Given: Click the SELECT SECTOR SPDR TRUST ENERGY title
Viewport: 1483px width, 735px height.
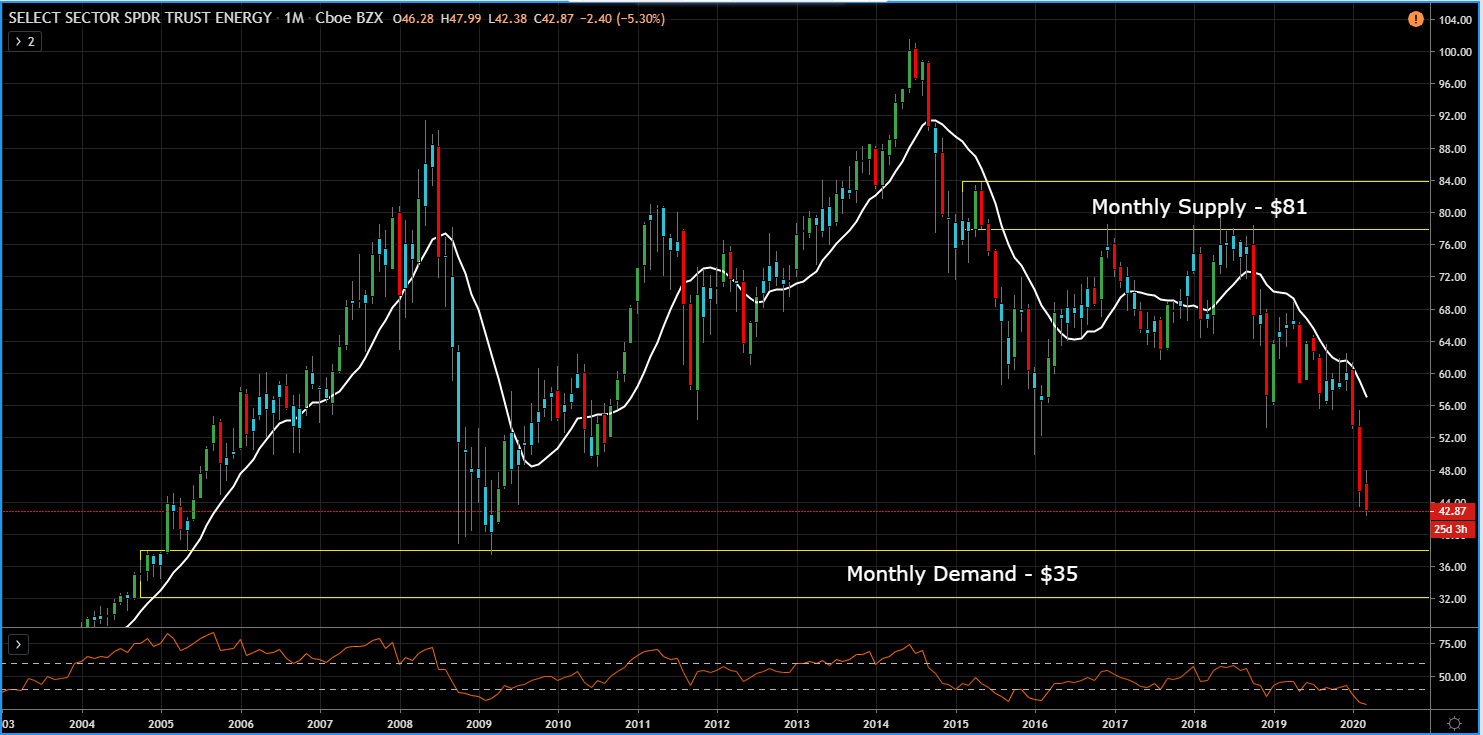Looking at the screenshot, I should (x=140, y=19).
